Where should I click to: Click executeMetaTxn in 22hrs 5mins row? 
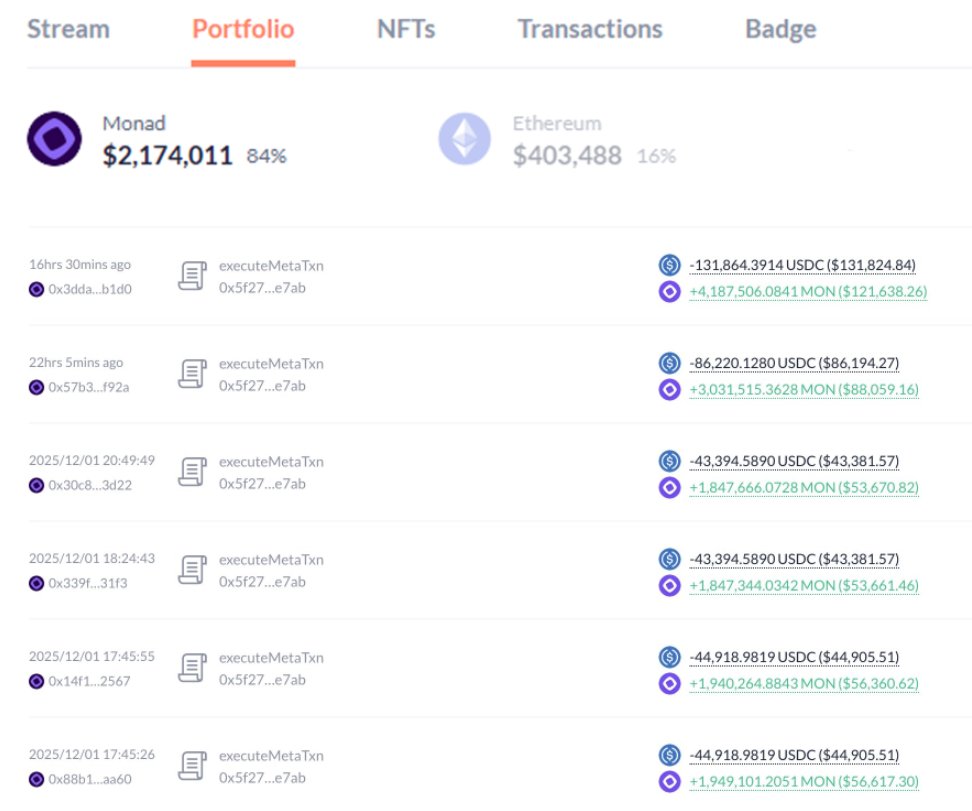[x=271, y=363]
